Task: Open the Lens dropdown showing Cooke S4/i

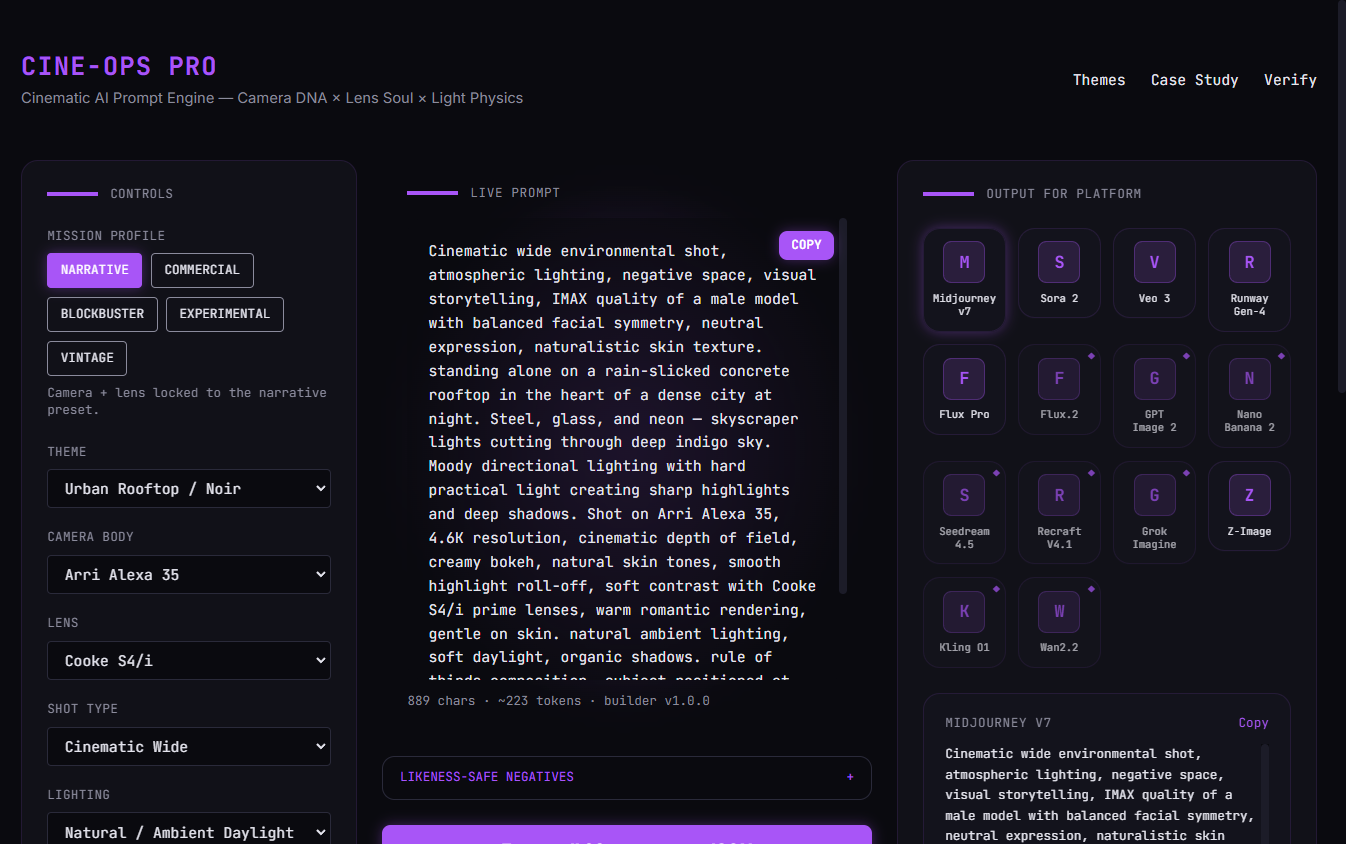Action: (189, 661)
